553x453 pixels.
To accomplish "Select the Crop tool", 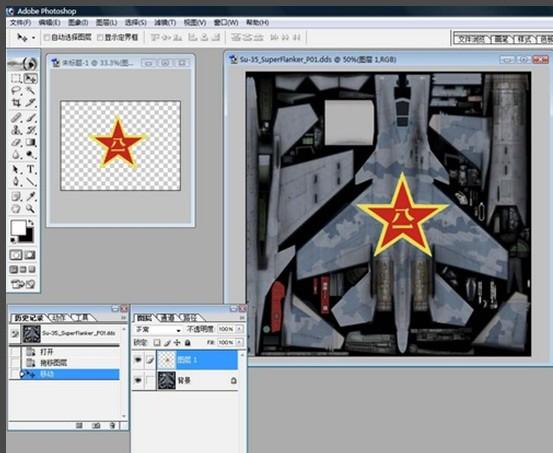I will pyautogui.click(x=16, y=103).
